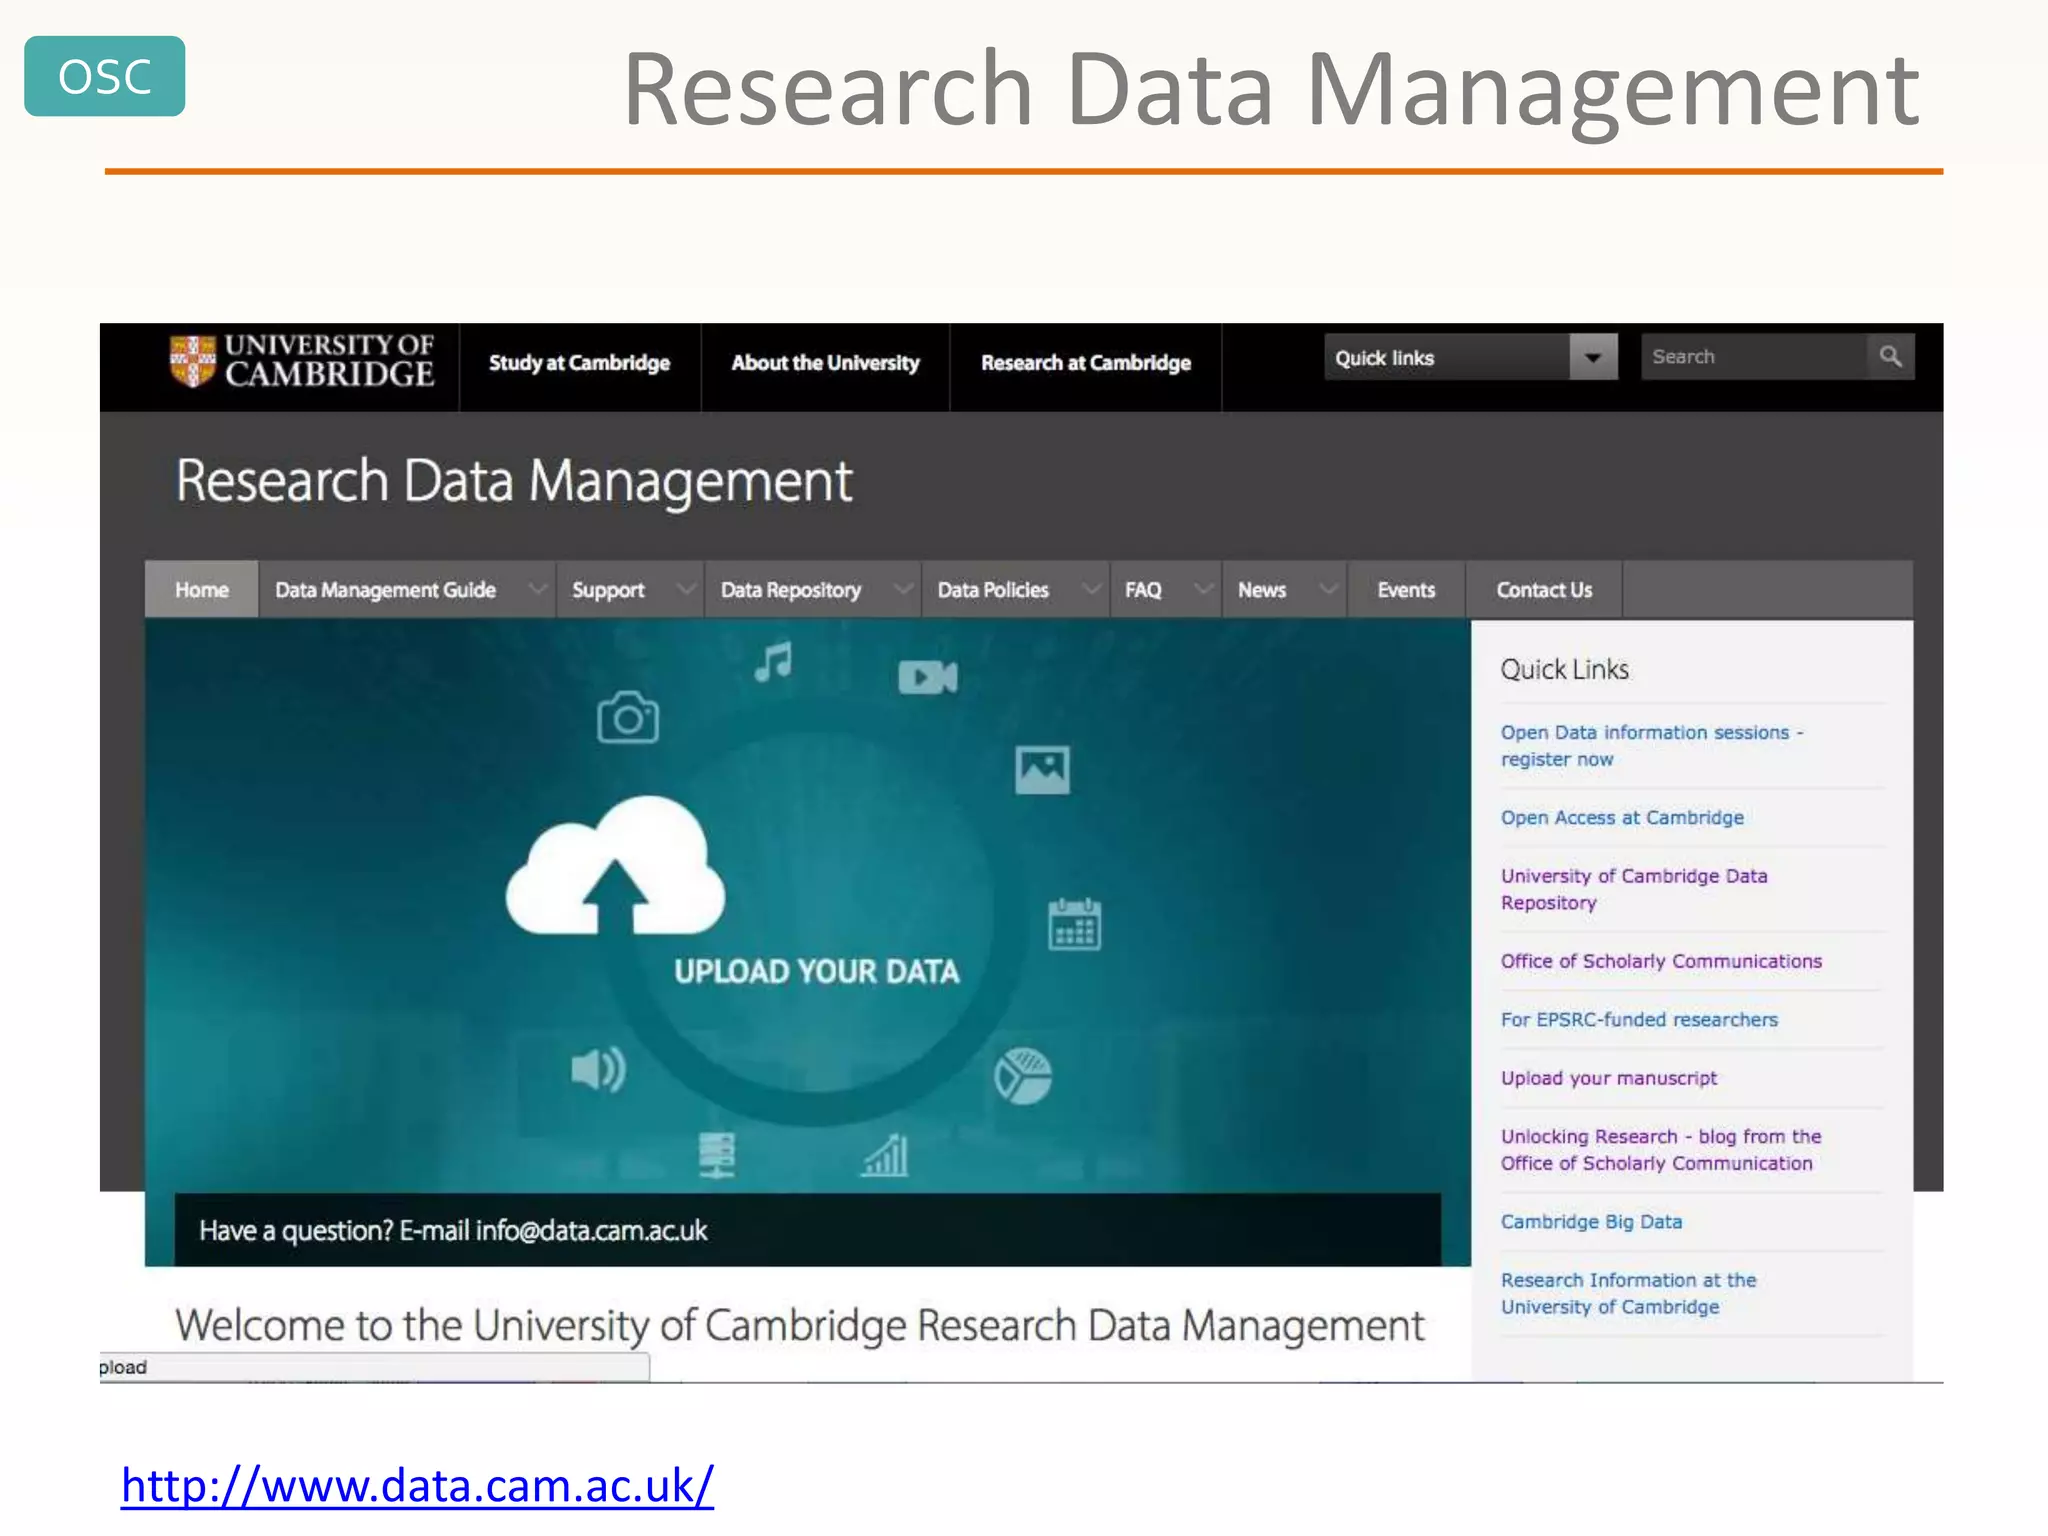Click the music note icon in banner
This screenshot has height=1536, width=2048.
point(773,661)
